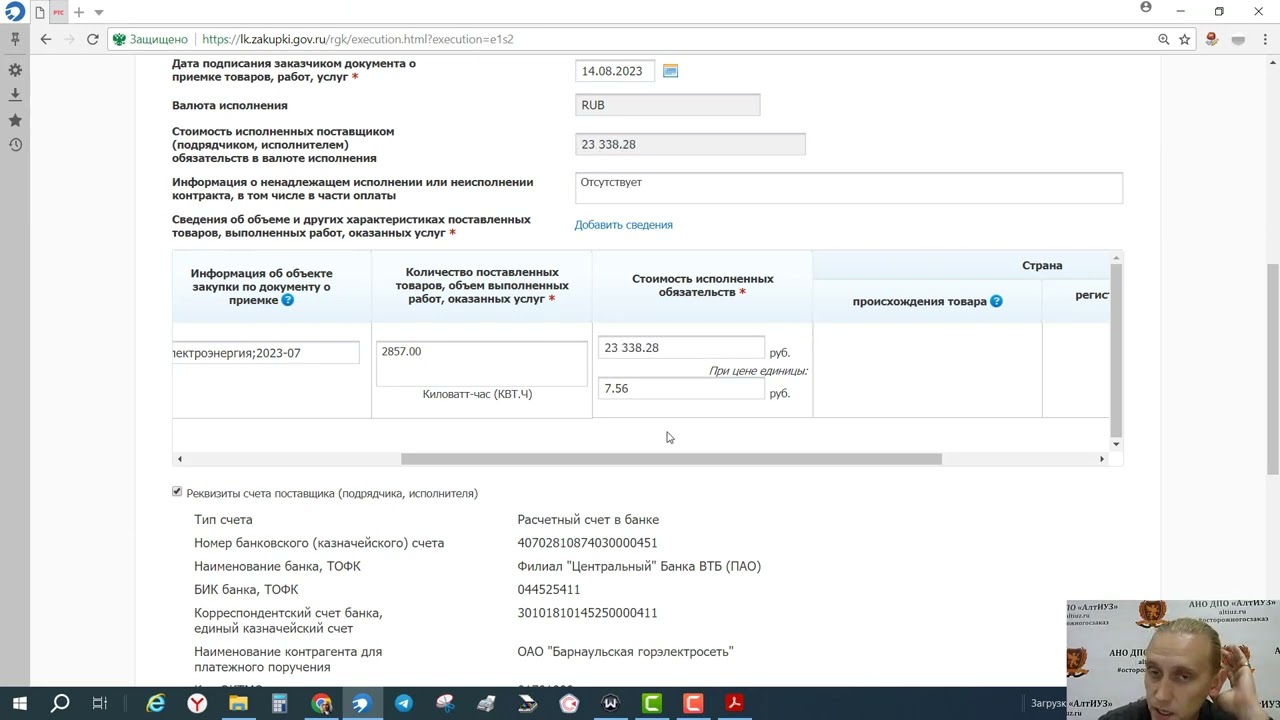Open Windows search from taskbar
Screen dimensions: 1280x720
pos(60,703)
